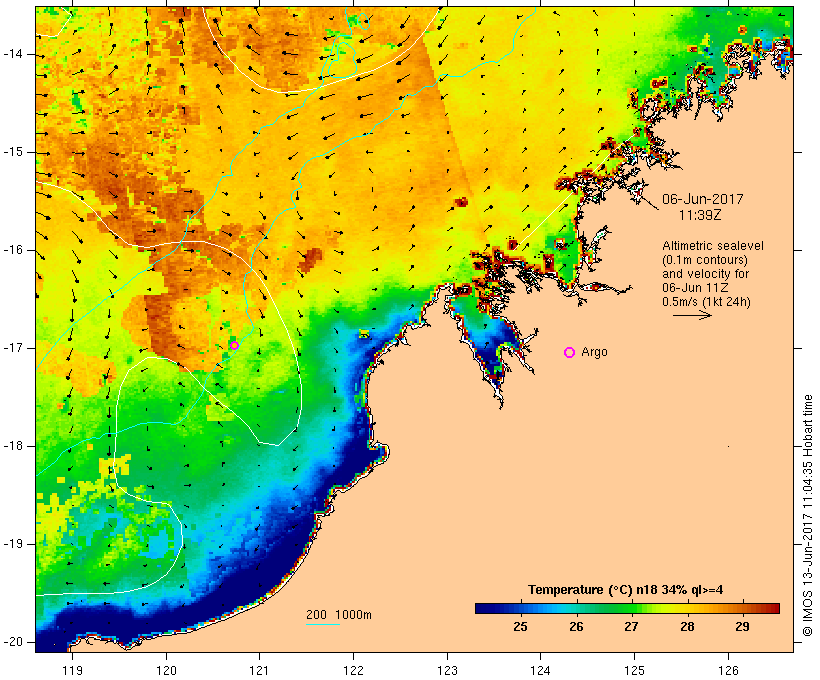
Task: Click the 'Argo' legend label
Action: 595,352
